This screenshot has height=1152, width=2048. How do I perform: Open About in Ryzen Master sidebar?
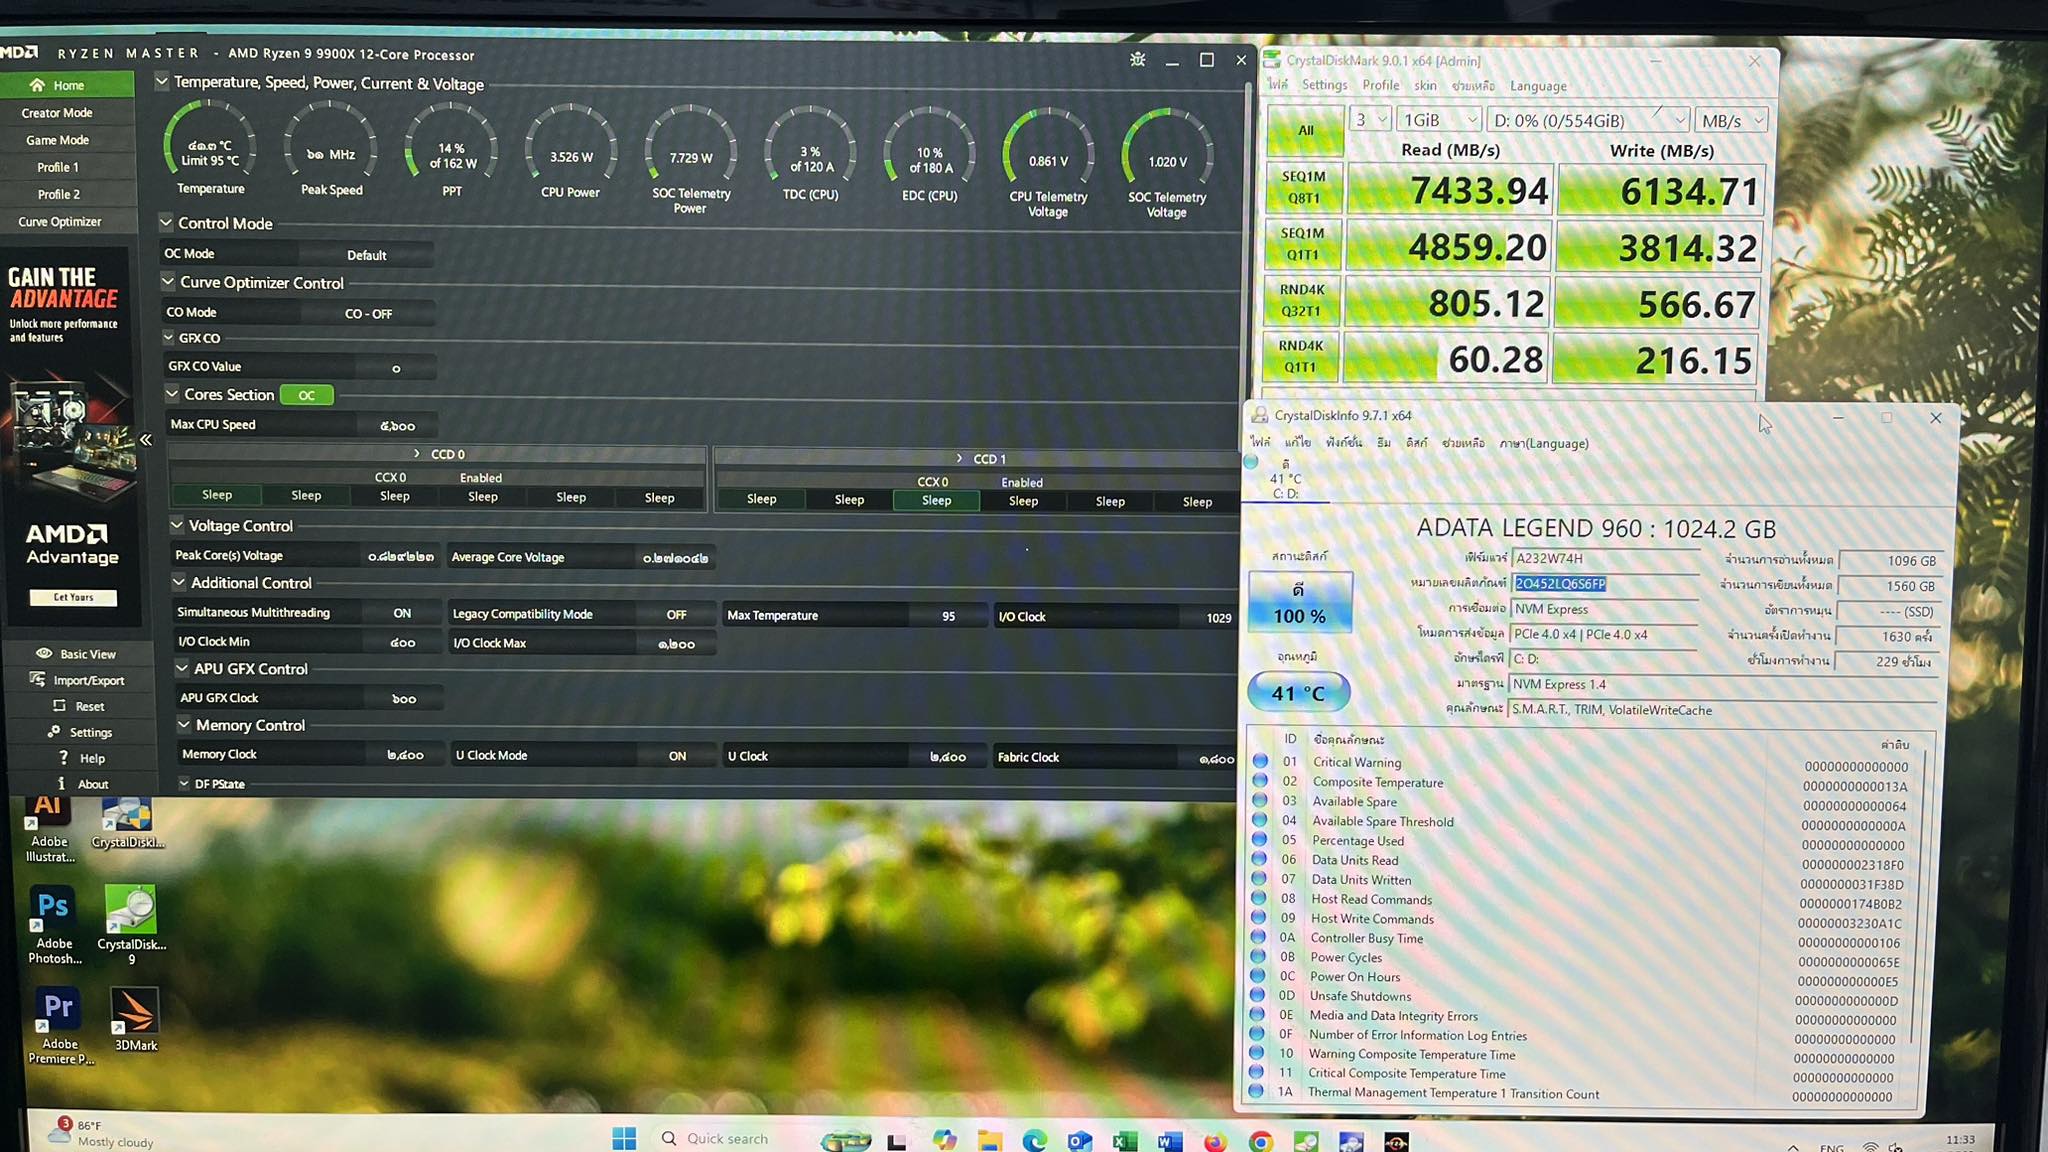pyautogui.click(x=82, y=784)
